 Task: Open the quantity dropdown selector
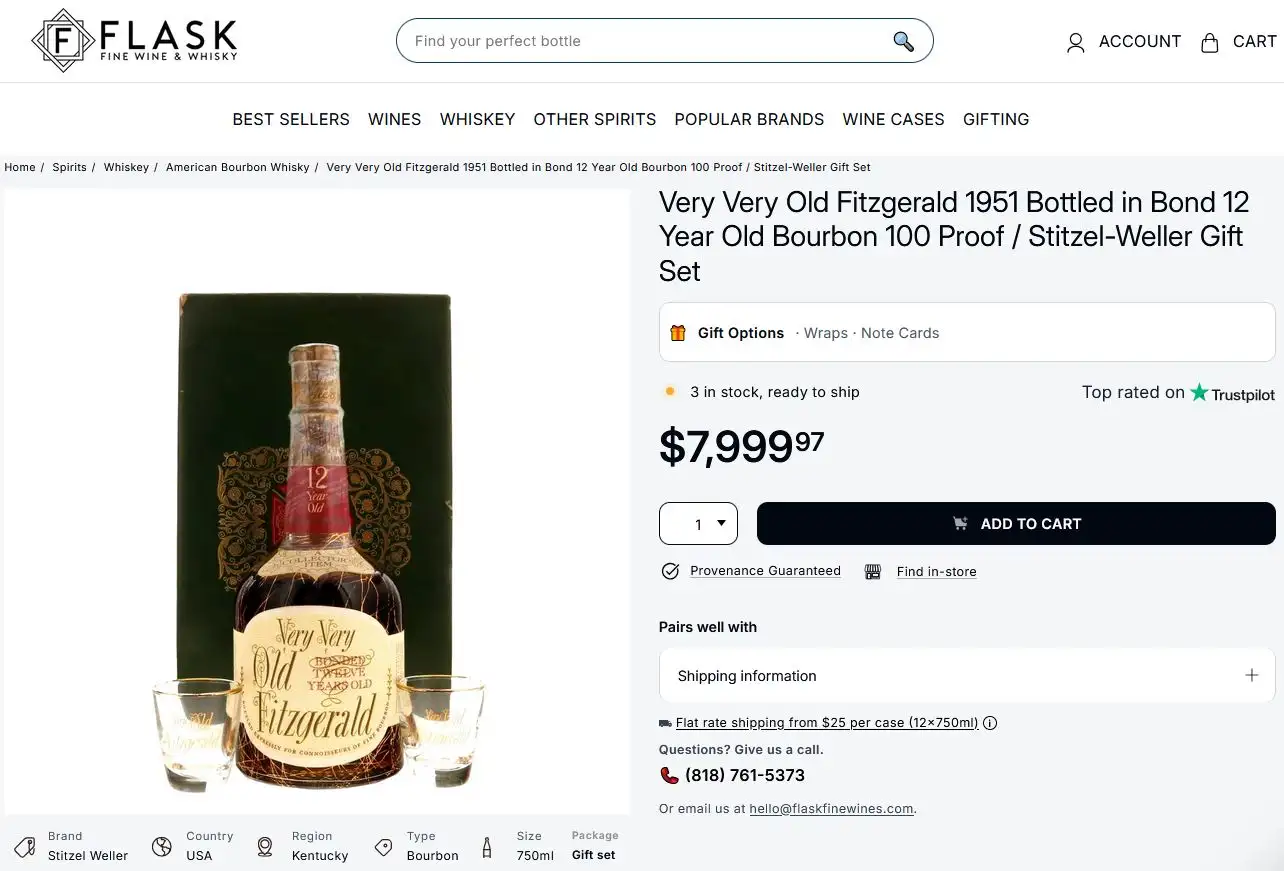tap(698, 524)
